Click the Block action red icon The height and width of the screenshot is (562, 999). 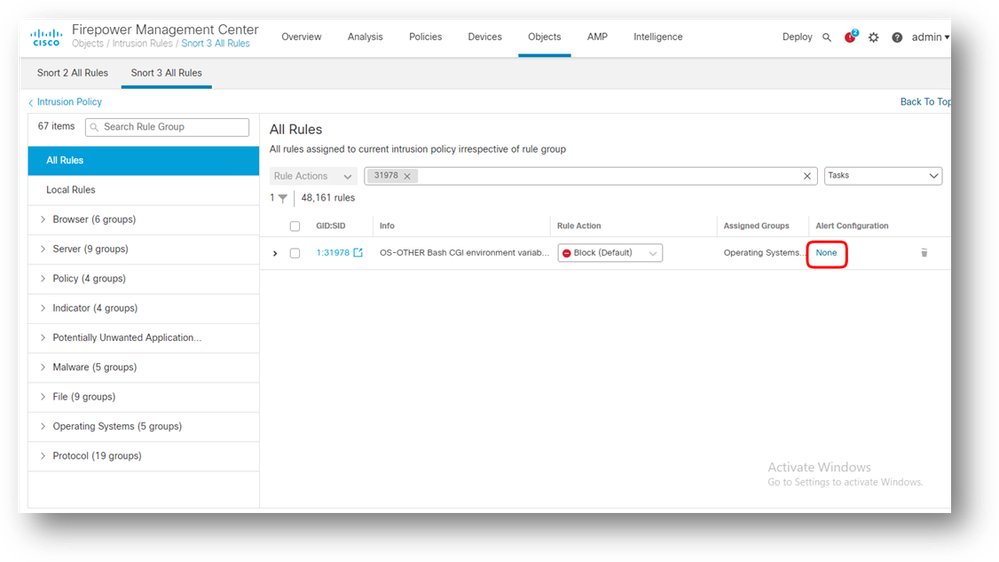(566, 254)
